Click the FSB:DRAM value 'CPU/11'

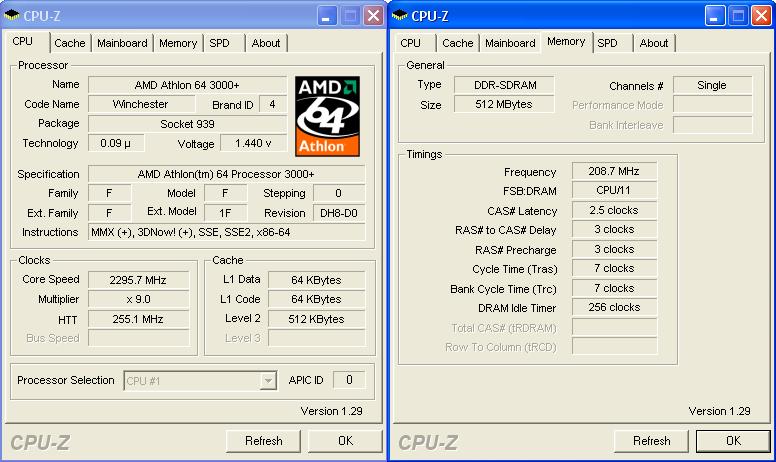tap(614, 190)
